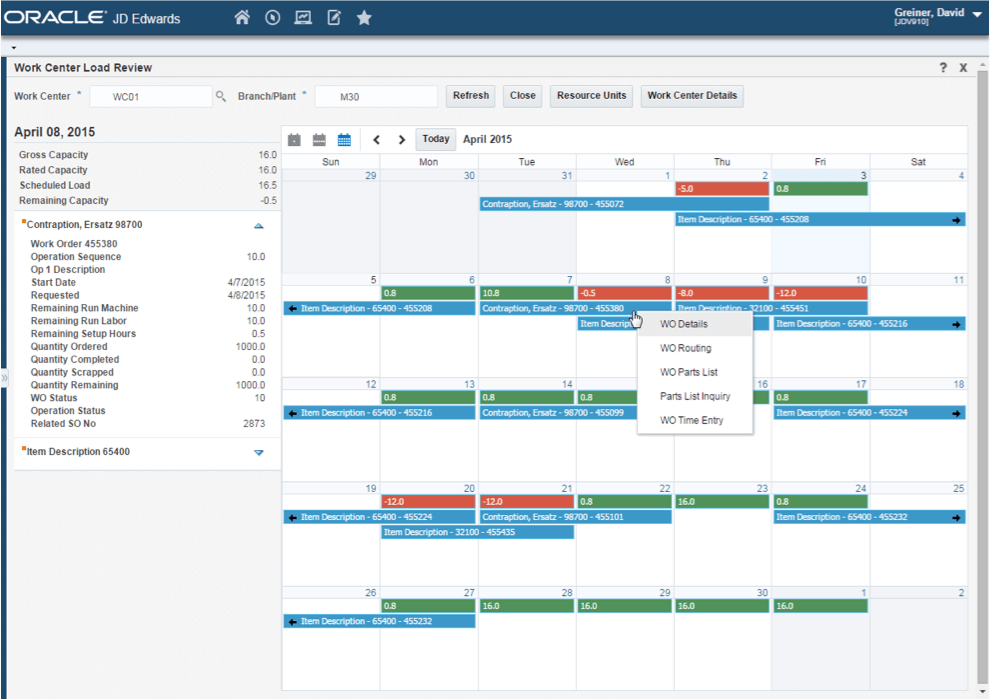Open the recent reports clock icon
Viewport: 990px width, 699px height.
tap(272, 18)
